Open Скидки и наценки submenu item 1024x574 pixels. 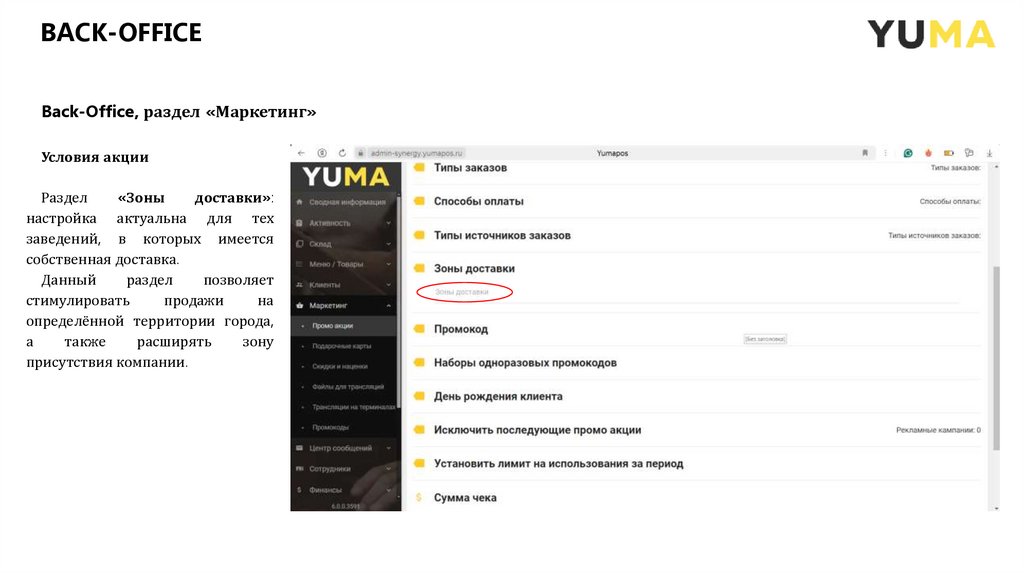tap(340, 366)
